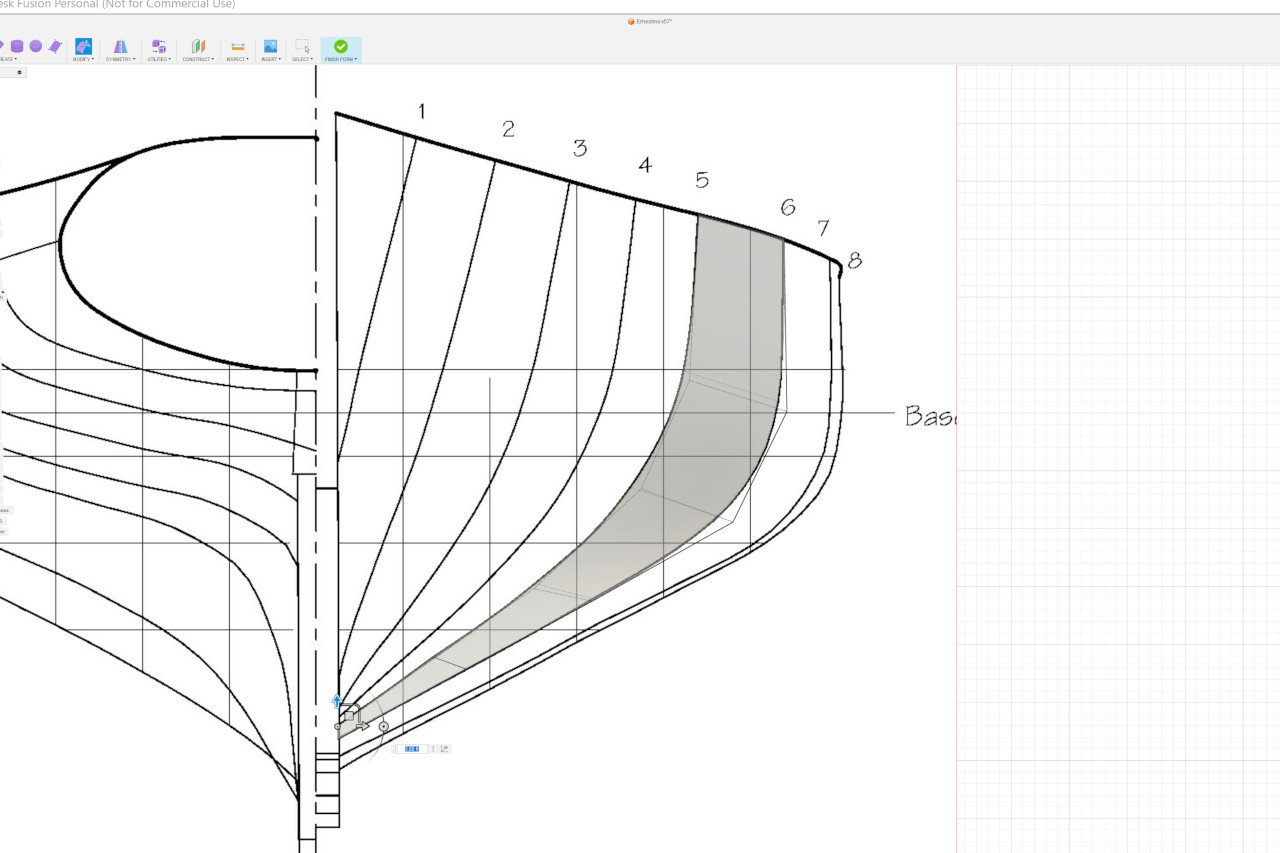The height and width of the screenshot is (853, 1280).
Task: Open the Construct dropdown menu
Action: pos(198,59)
